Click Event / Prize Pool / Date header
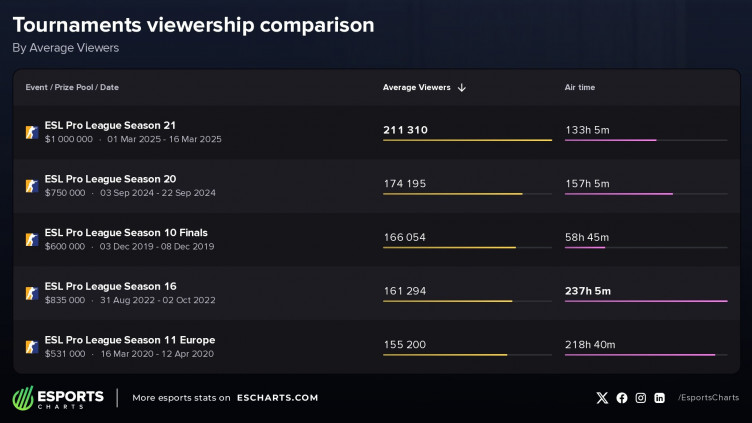The width and height of the screenshot is (752, 423). tap(72, 87)
